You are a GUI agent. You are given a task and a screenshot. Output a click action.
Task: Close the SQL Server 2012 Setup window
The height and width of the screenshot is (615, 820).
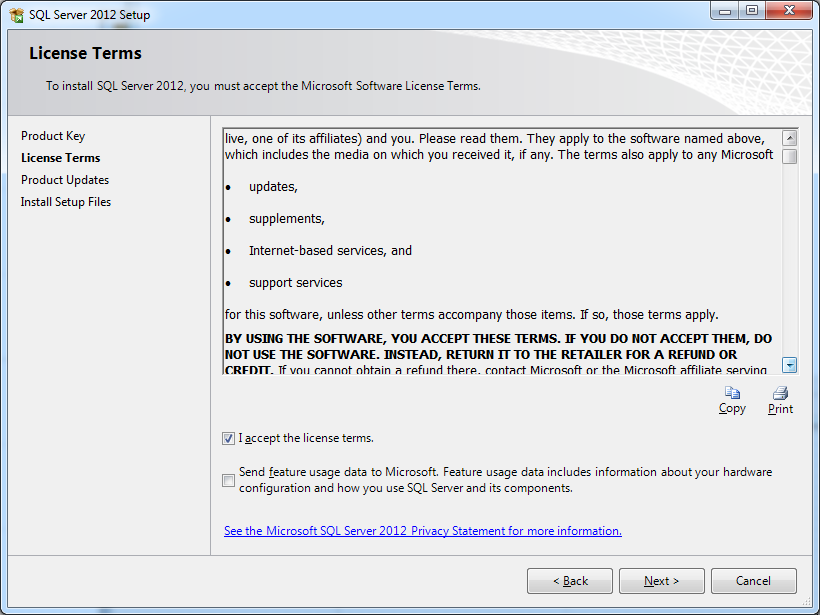(x=790, y=11)
